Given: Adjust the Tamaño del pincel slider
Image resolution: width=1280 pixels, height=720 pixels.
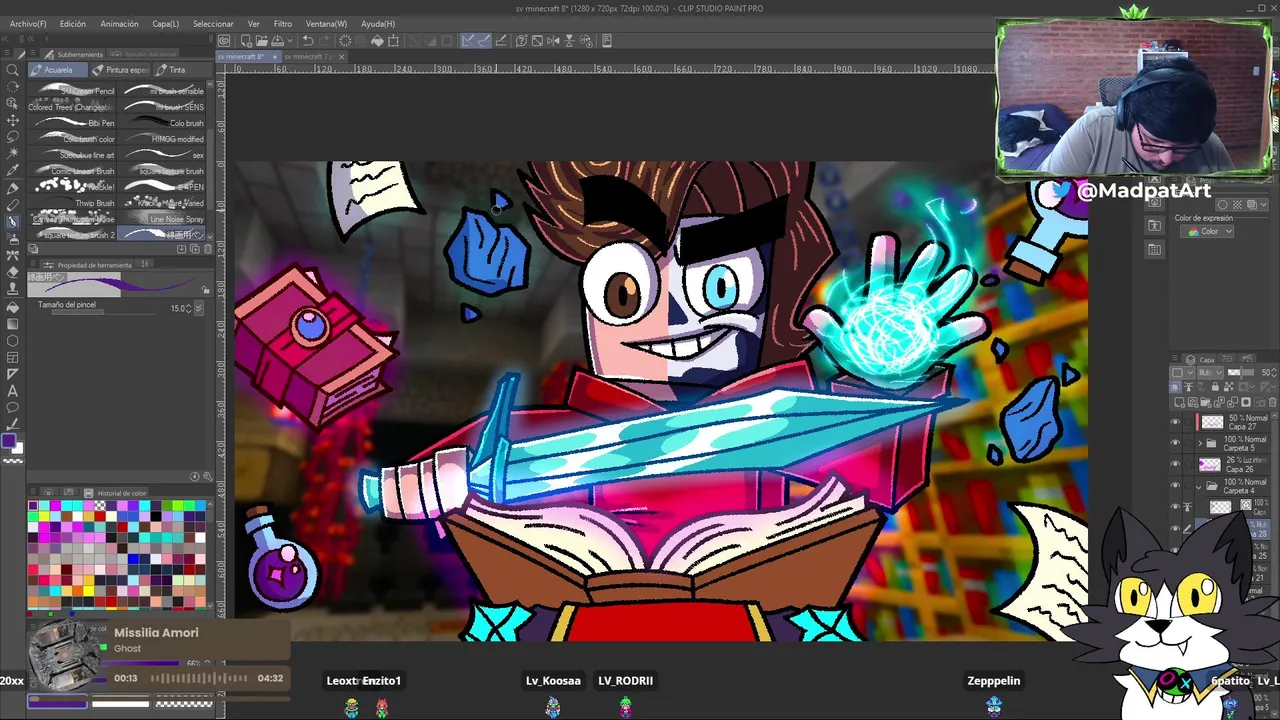Looking at the screenshot, I should tap(104, 312).
